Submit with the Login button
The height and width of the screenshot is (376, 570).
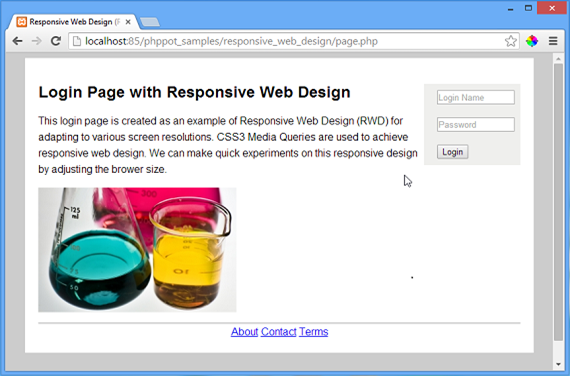coord(452,152)
